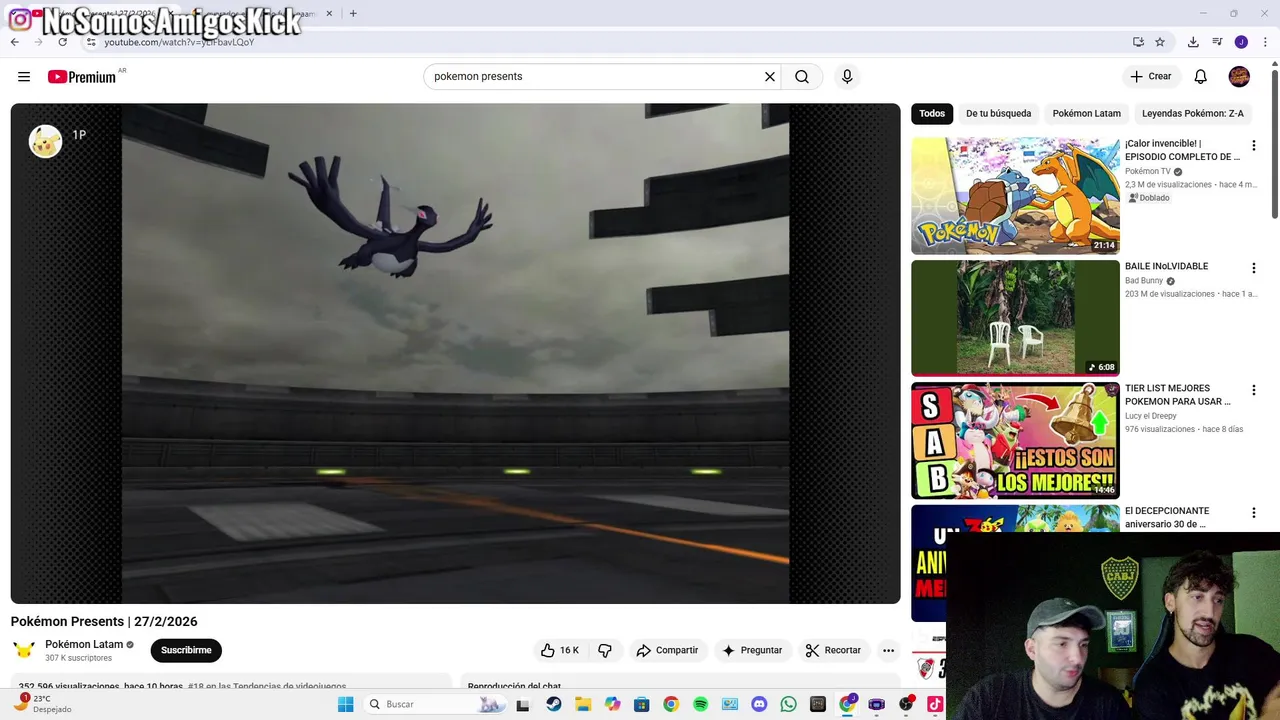Click the Pokémon Latam Pikachu channel avatar
Viewport: 1280px width, 720px height.
(24, 650)
